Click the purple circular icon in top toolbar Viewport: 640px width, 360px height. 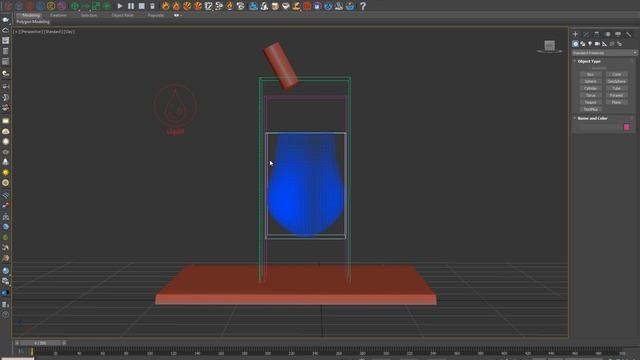[62, 6]
